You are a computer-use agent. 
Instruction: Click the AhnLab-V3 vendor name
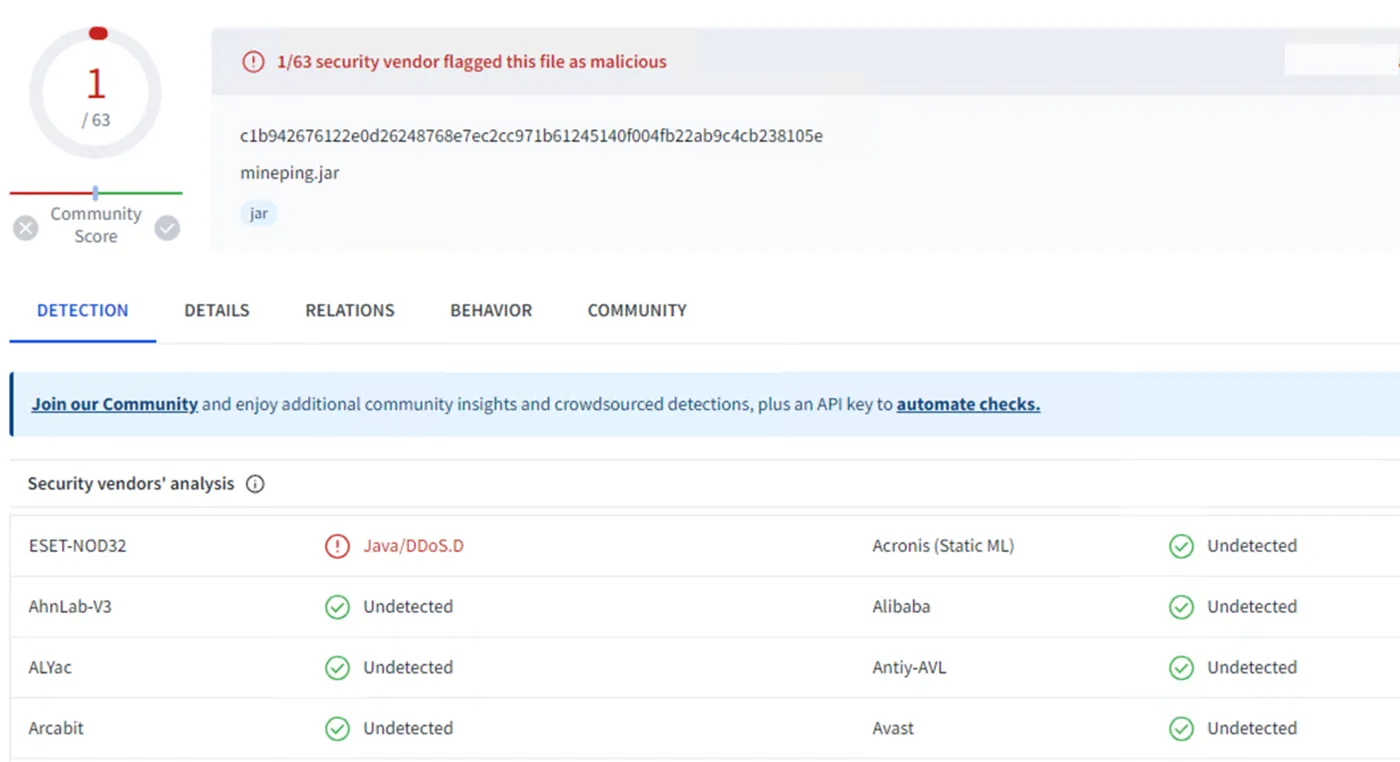pos(70,607)
